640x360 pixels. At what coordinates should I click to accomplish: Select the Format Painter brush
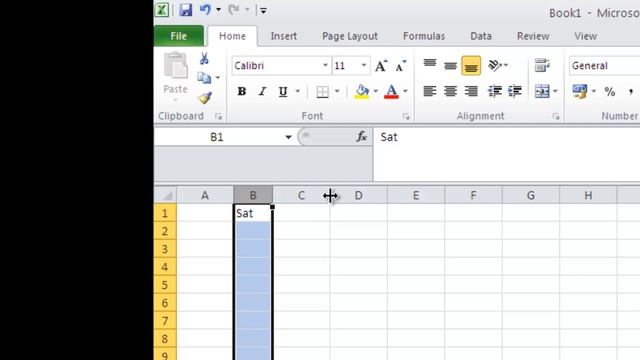tap(205, 98)
